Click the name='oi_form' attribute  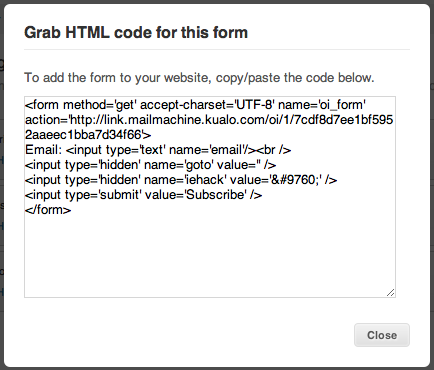point(322,105)
